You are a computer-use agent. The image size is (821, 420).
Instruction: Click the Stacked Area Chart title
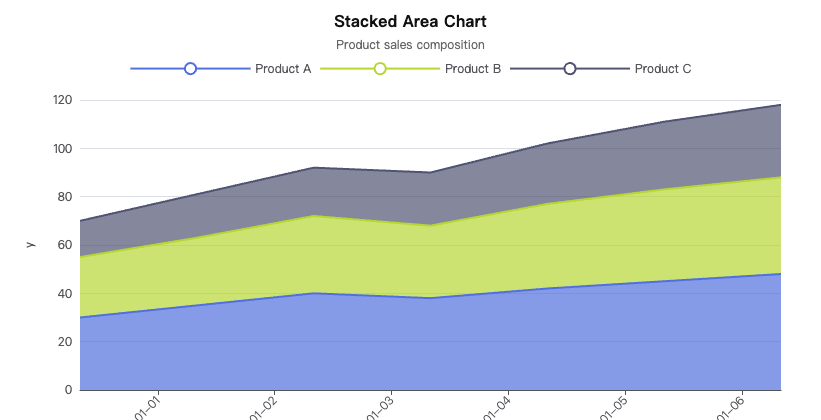point(410,21)
